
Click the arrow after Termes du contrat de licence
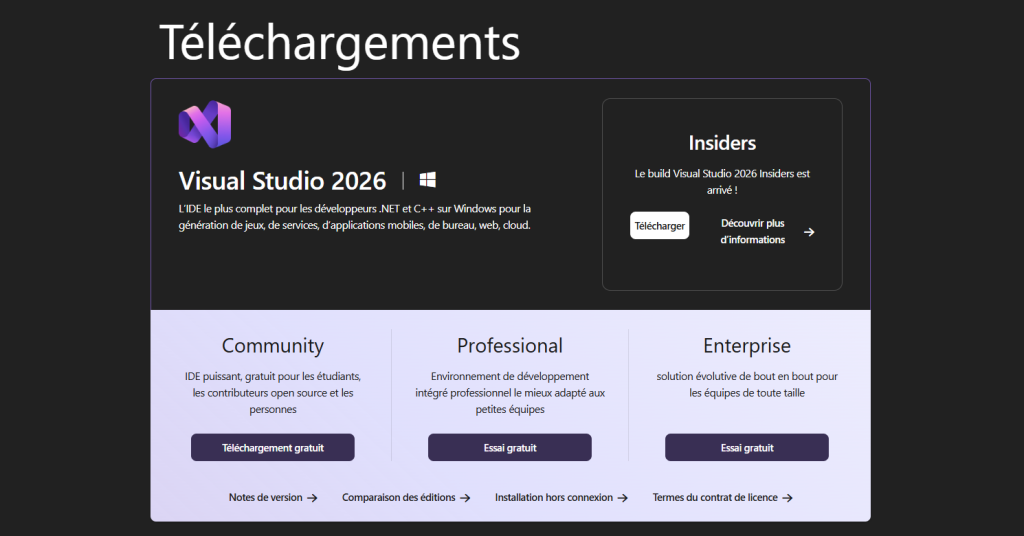pos(787,498)
